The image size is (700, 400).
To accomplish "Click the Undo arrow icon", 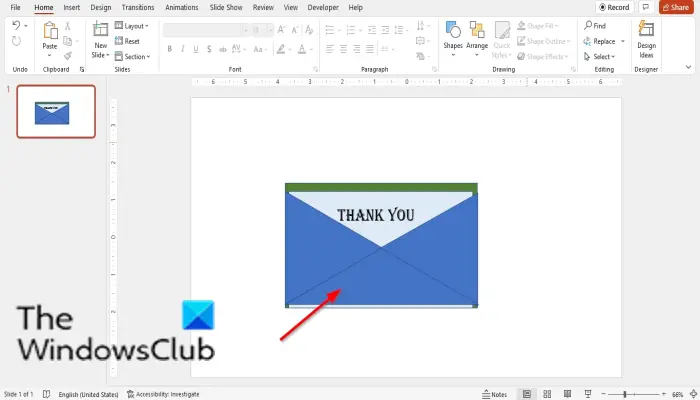I will [x=16, y=25].
